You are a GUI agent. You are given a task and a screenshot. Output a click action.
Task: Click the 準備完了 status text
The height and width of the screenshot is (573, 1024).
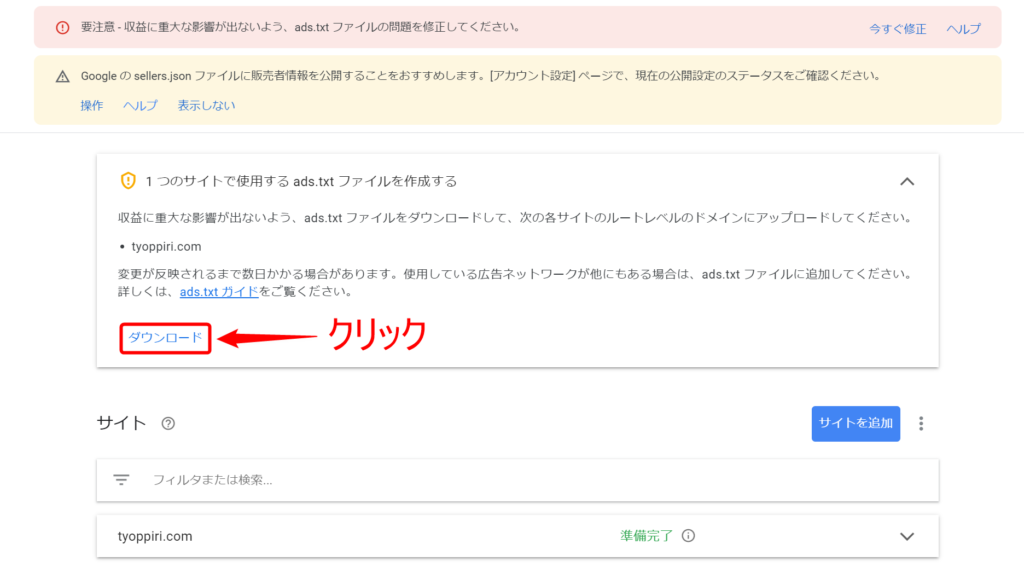pos(646,536)
